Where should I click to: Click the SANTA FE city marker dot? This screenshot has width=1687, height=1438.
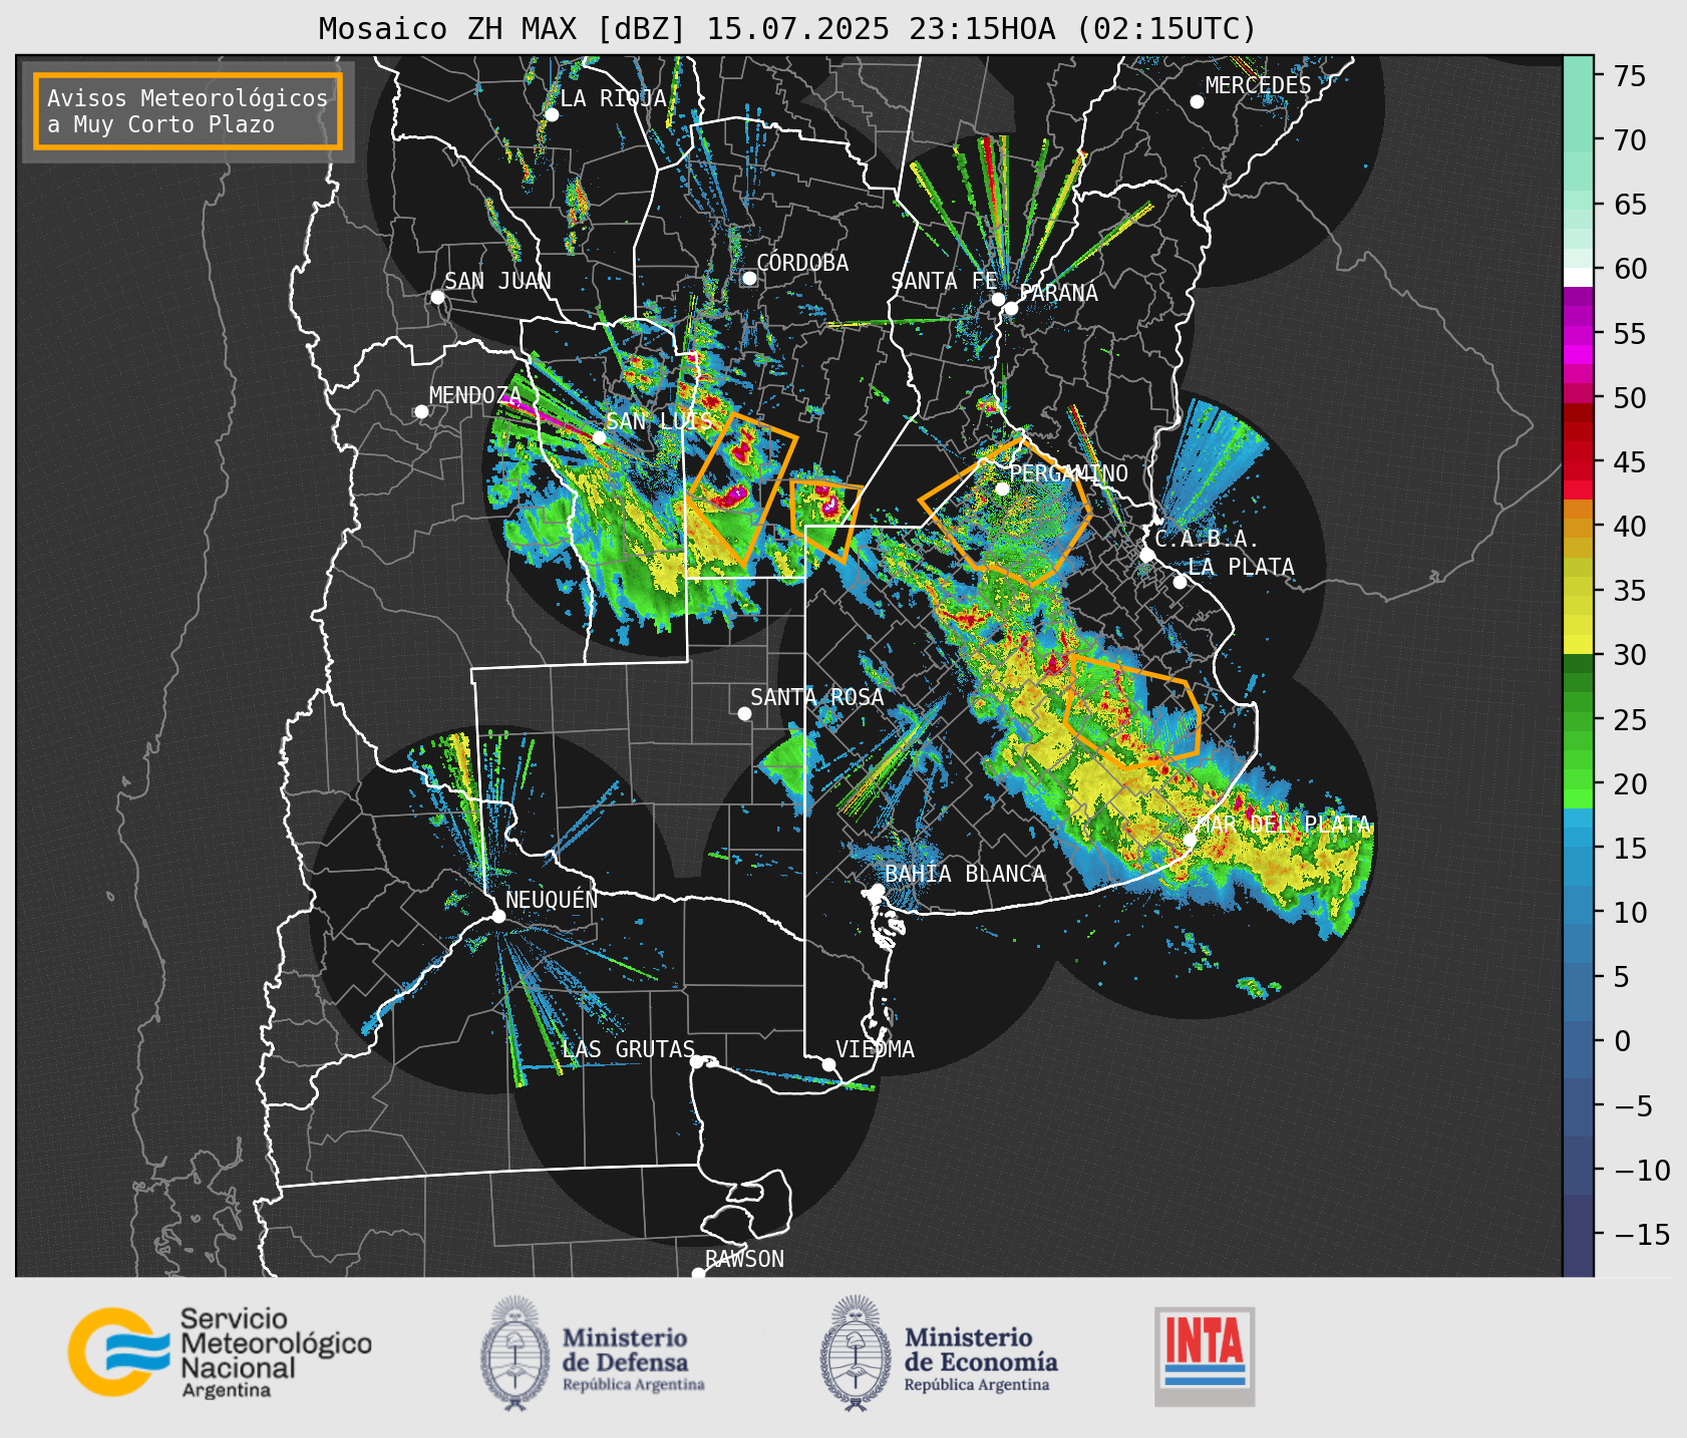pyautogui.click(x=998, y=299)
